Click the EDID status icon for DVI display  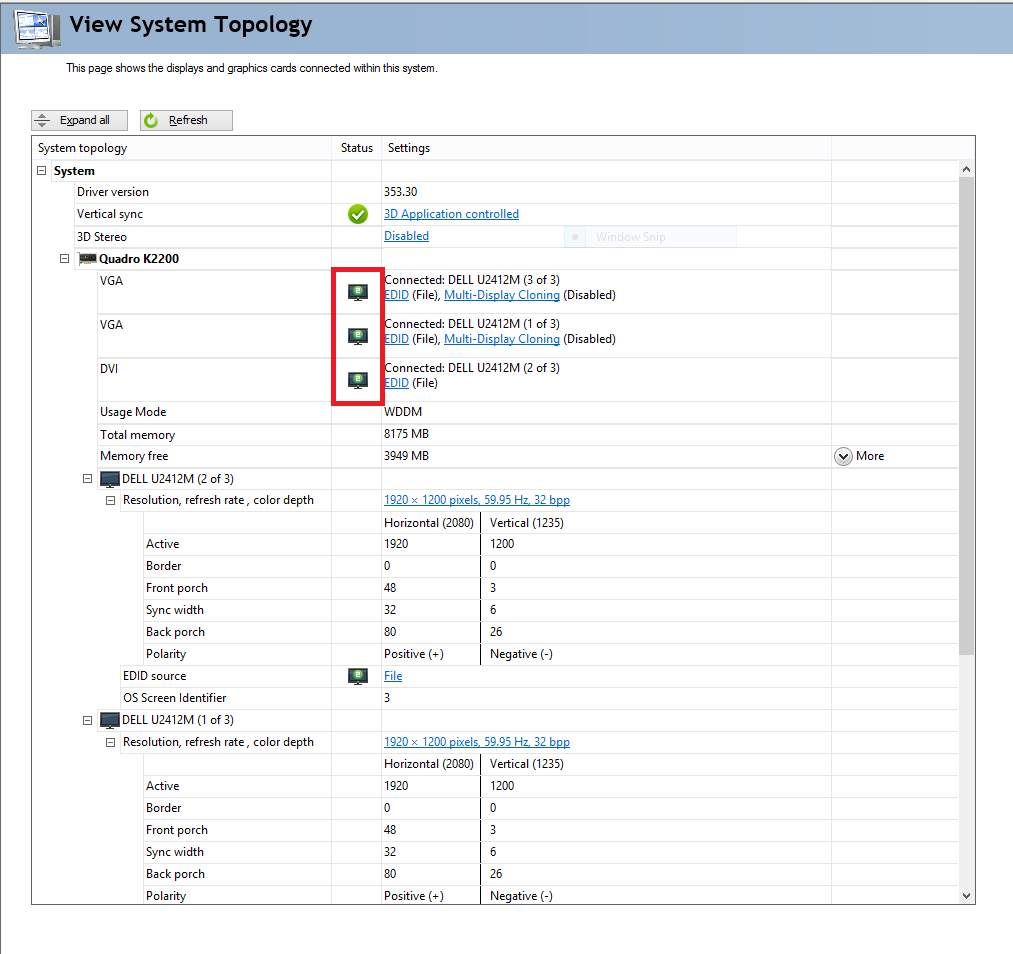[357, 380]
